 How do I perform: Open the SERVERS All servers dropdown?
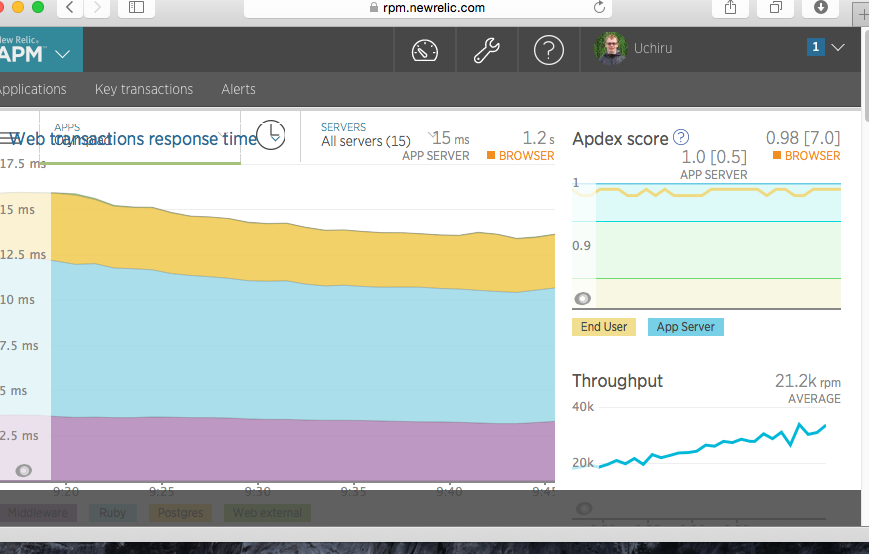[377, 135]
